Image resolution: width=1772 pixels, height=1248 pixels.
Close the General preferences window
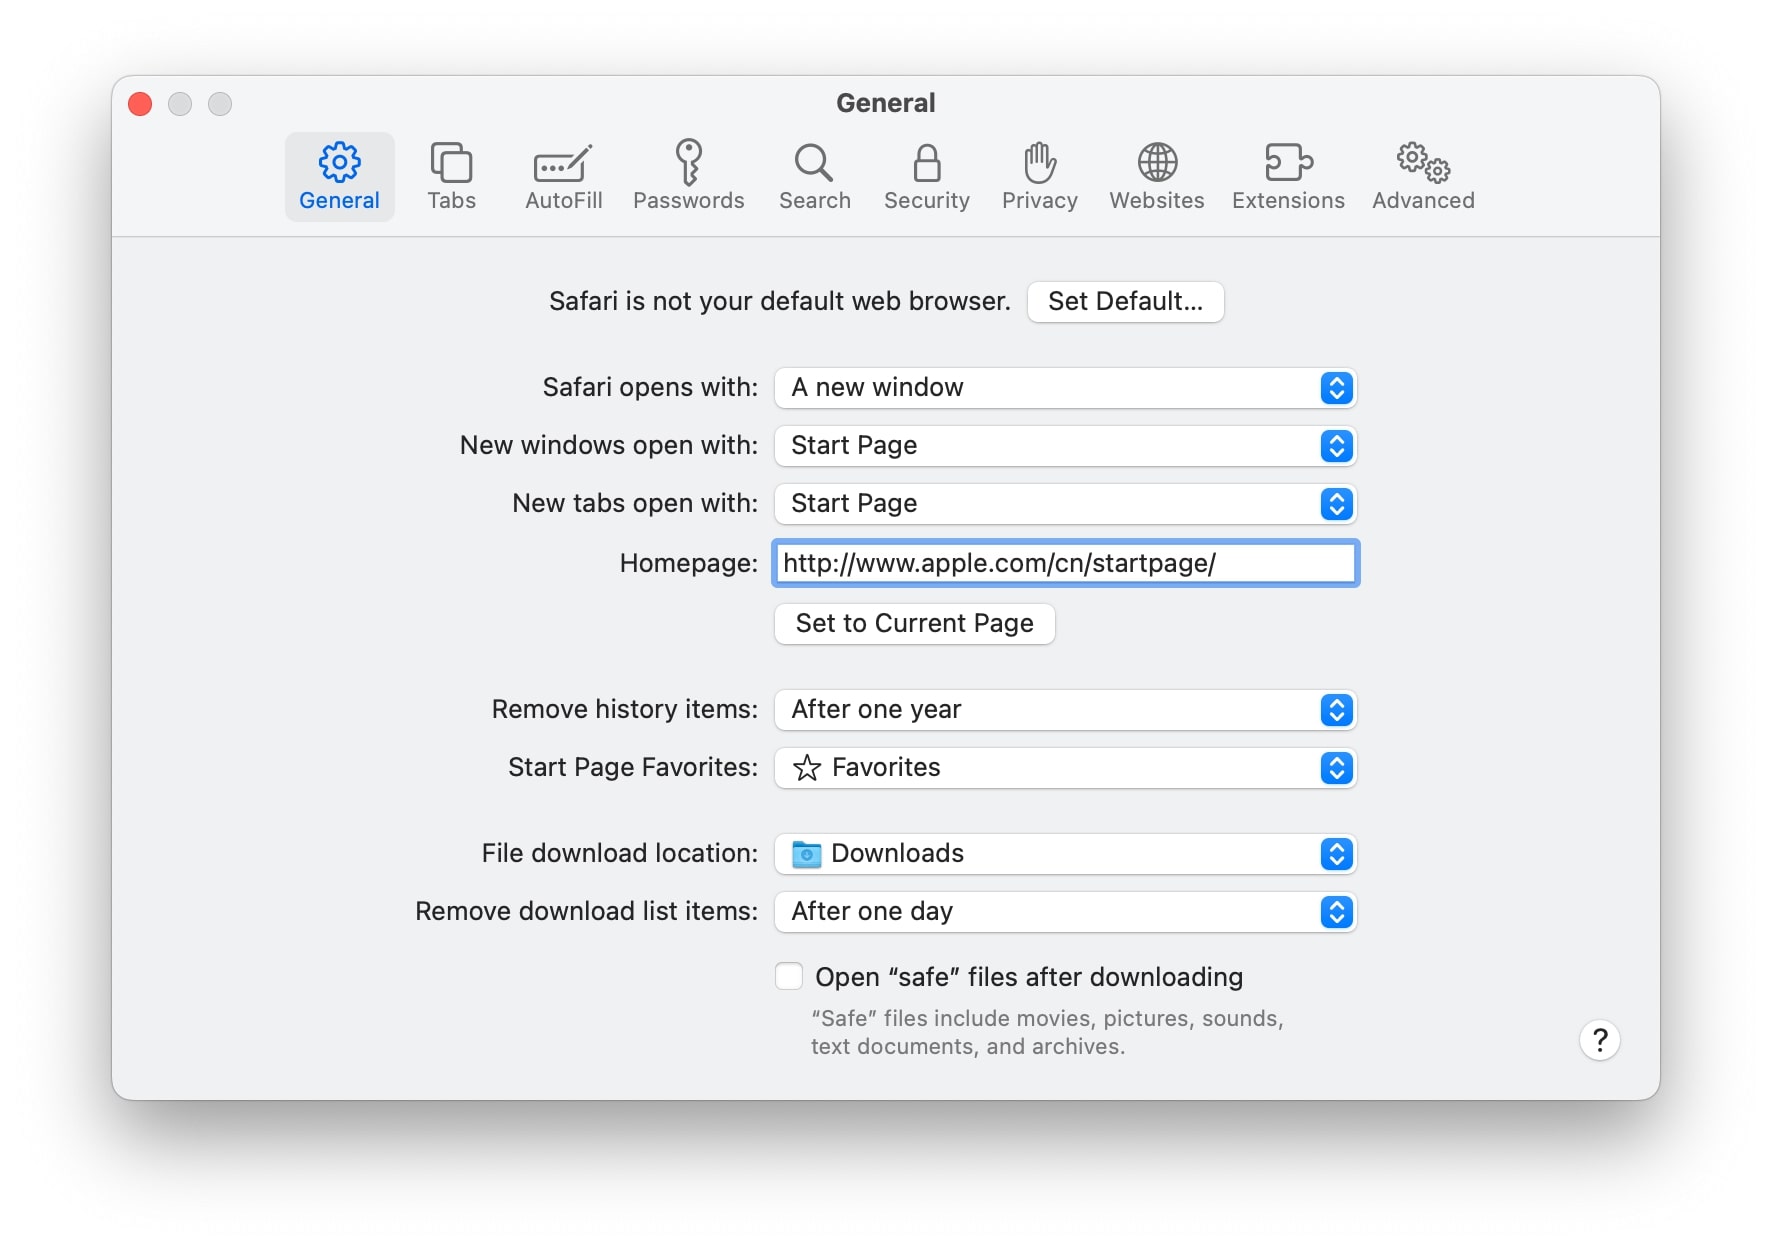click(140, 104)
